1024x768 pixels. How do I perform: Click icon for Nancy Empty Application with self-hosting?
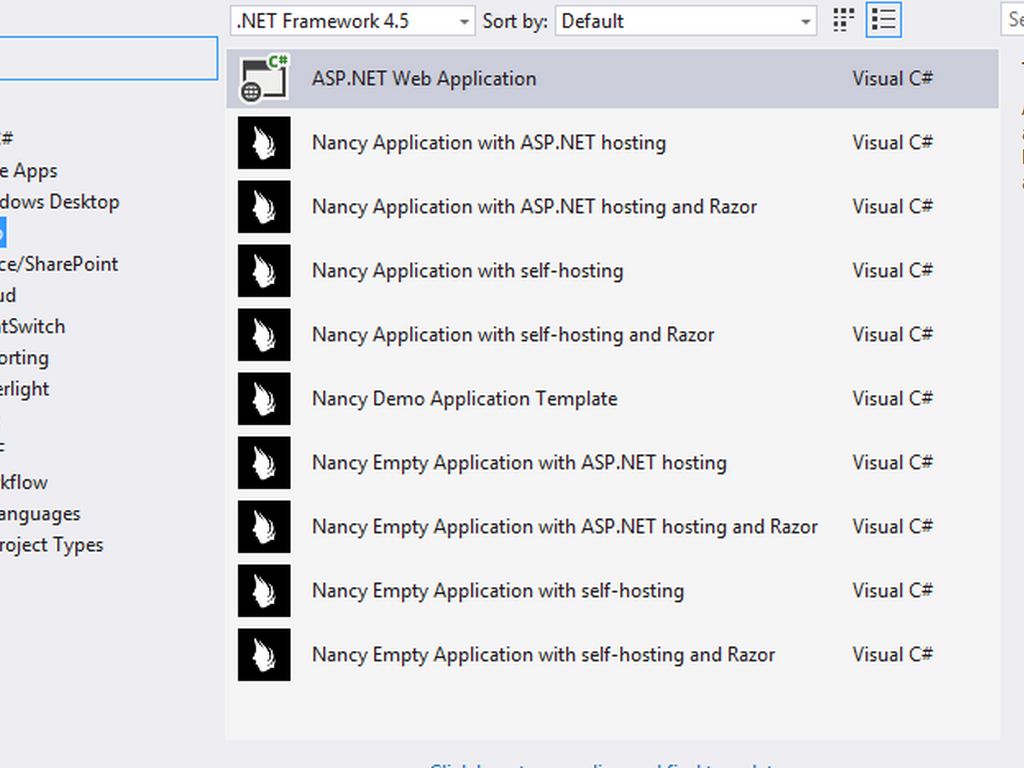(x=264, y=590)
